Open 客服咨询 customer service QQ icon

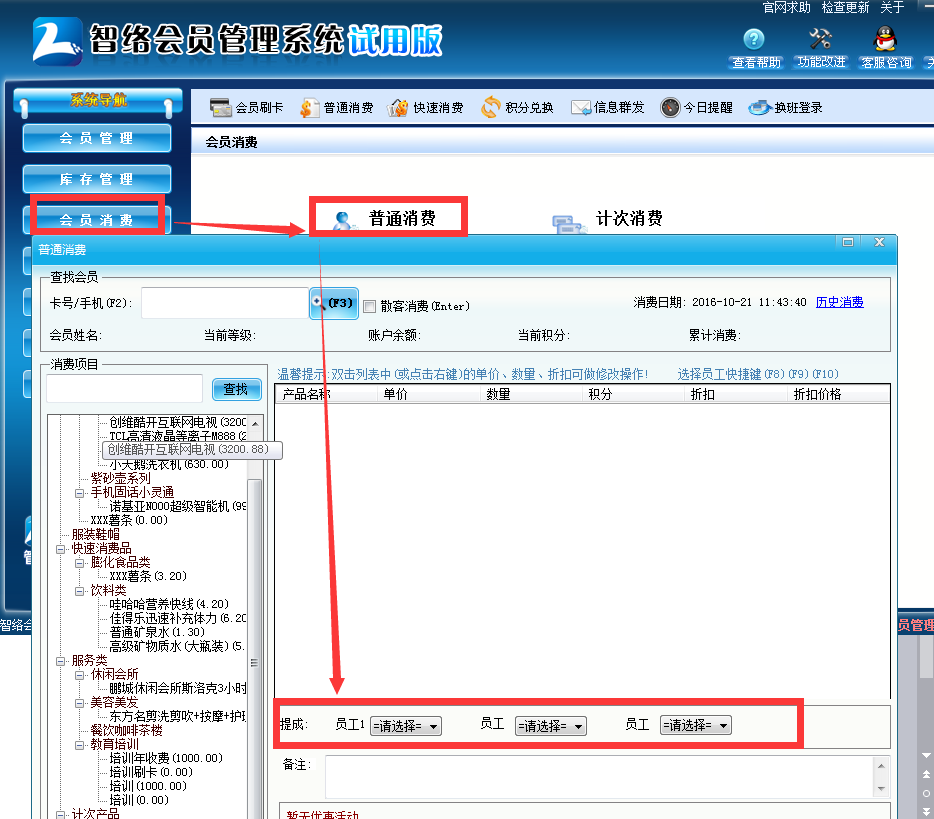coord(884,45)
